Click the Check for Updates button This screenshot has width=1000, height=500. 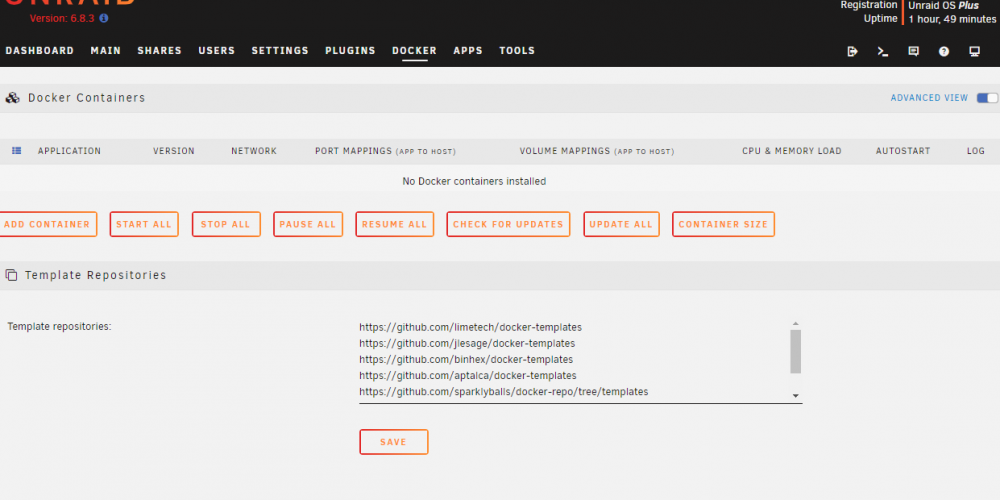(508, 224)
